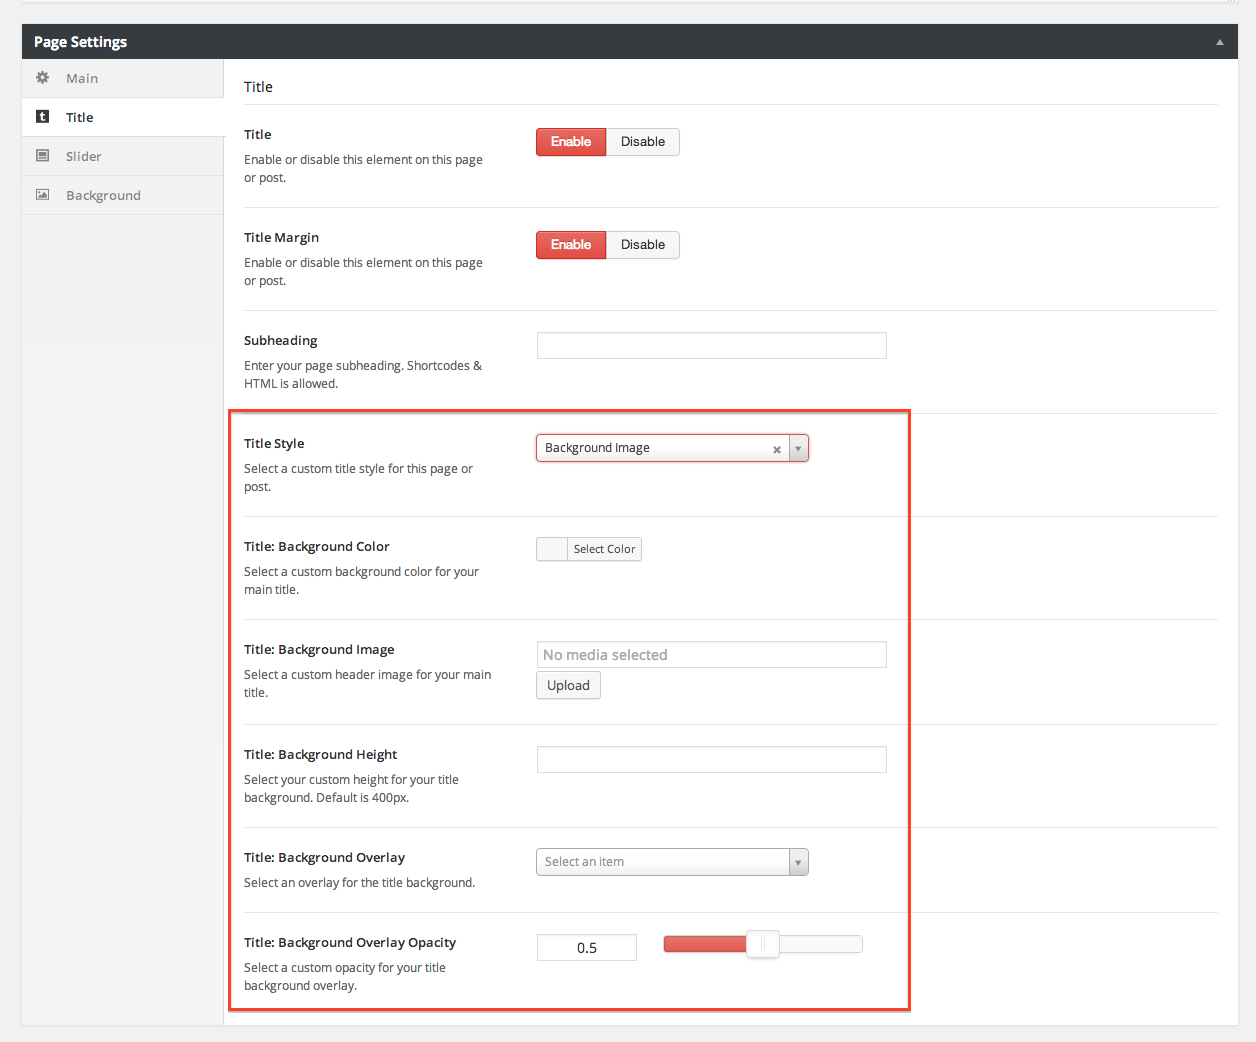1256x1042 pixels.
Task: Clear the Background Image selection with x
Action: (x=776, y=449)
